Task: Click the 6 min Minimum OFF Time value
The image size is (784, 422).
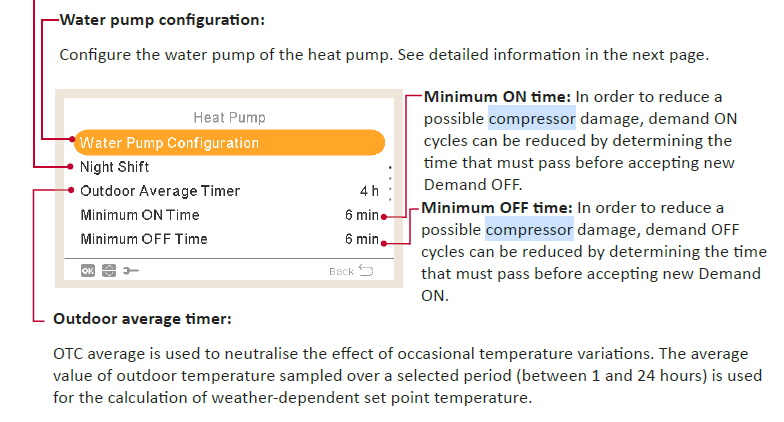Action: tap(361, 239)
